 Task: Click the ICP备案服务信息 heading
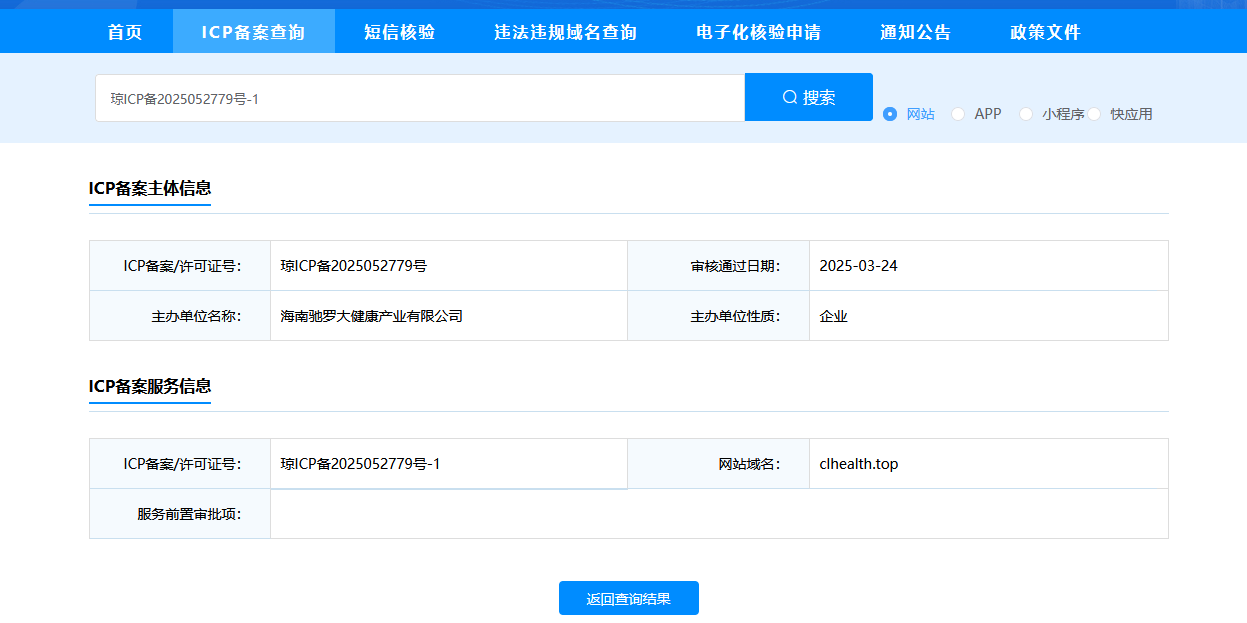click(x=150, y=386)
